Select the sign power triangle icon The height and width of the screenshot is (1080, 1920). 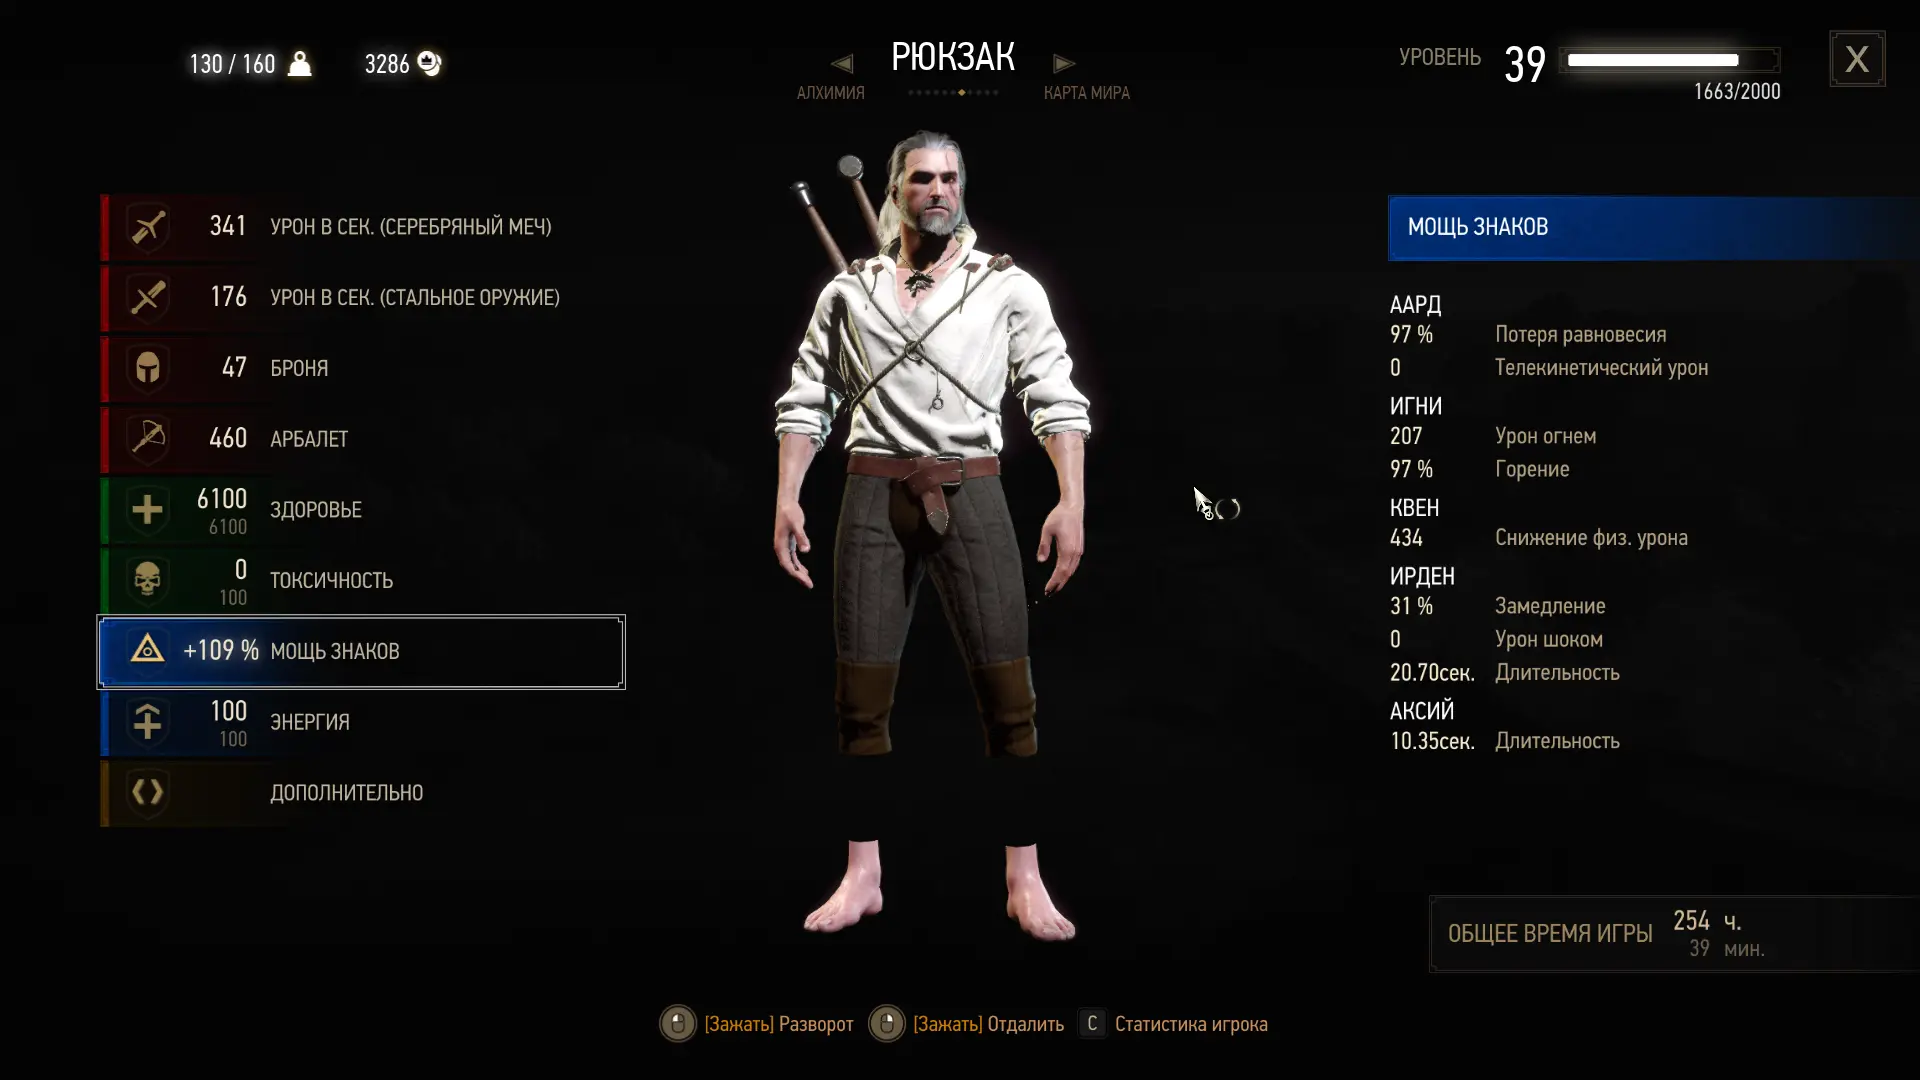(148, 651)
